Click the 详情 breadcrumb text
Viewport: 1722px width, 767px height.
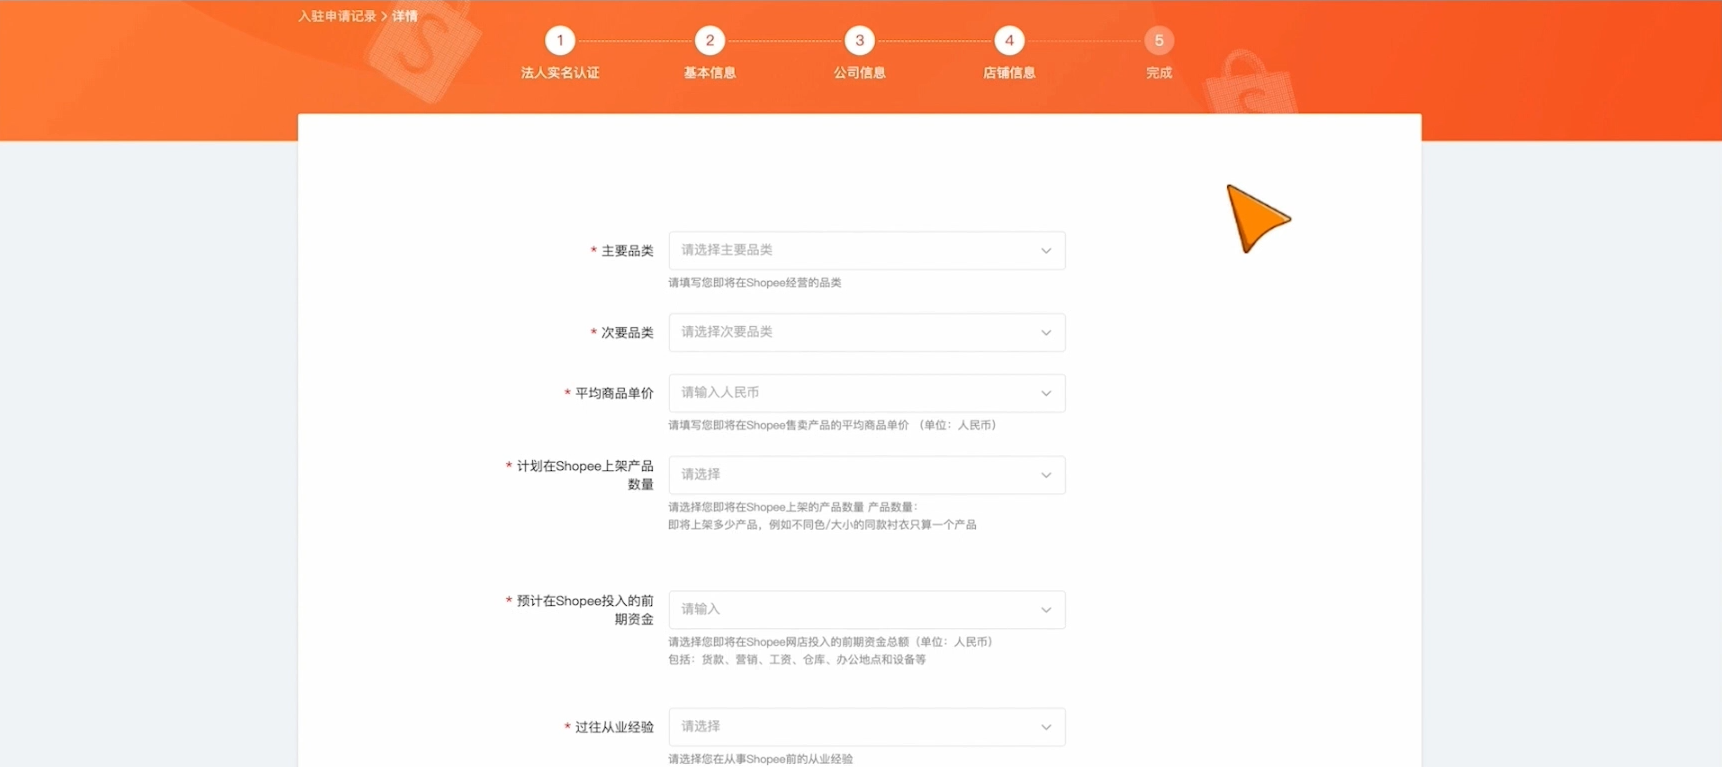pyautogui.click(x=405, y=16)
